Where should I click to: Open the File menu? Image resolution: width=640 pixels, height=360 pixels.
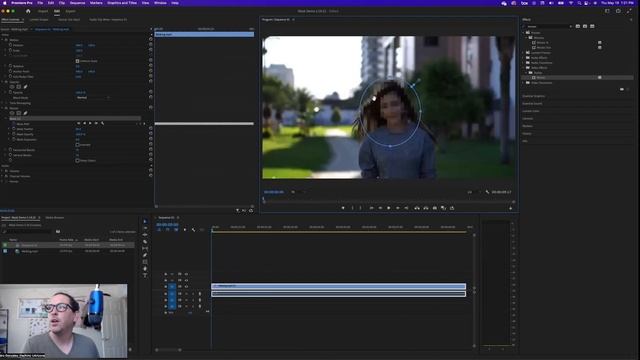tap(40, 3)
